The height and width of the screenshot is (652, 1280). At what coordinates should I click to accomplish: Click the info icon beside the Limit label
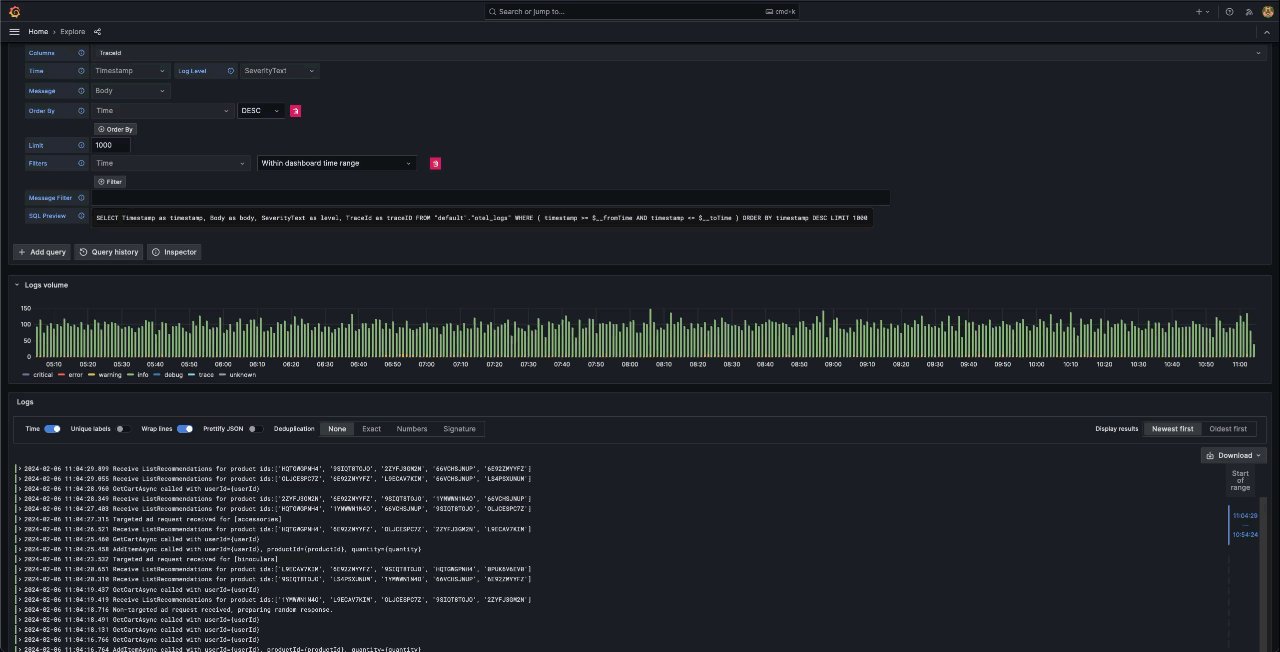pyautogui.click(x=82, y=145)
